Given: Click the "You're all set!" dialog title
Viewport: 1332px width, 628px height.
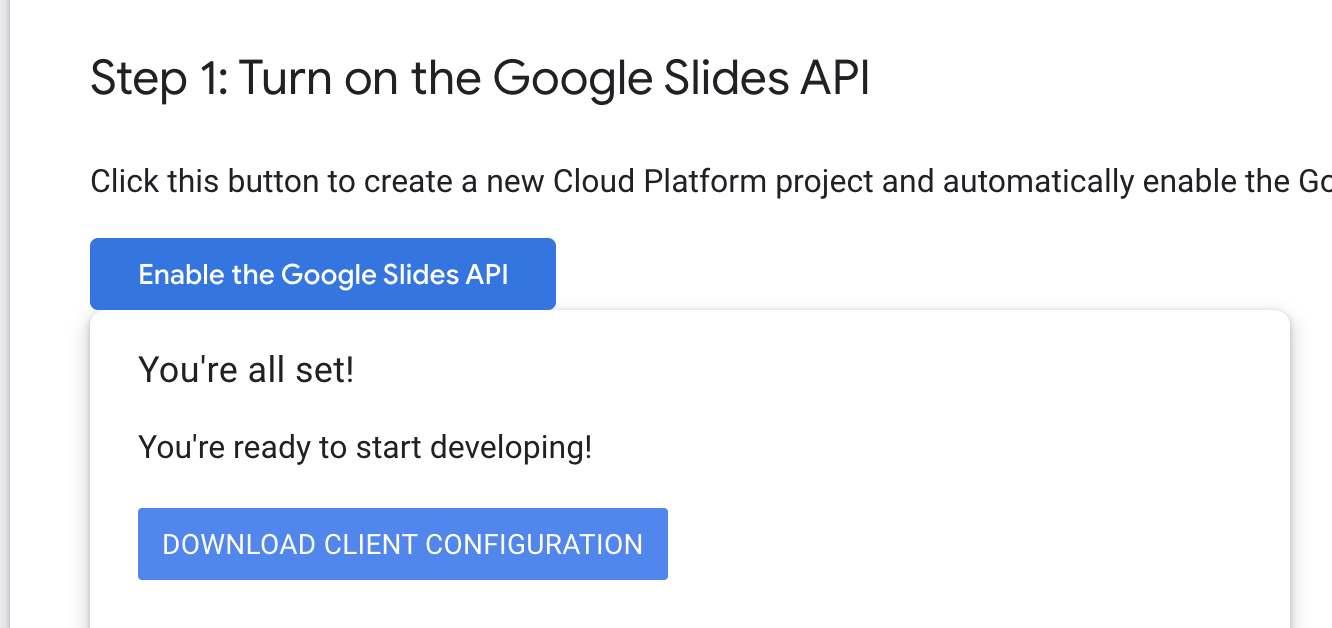Looking at the screenshot, I should coord(246,371).
